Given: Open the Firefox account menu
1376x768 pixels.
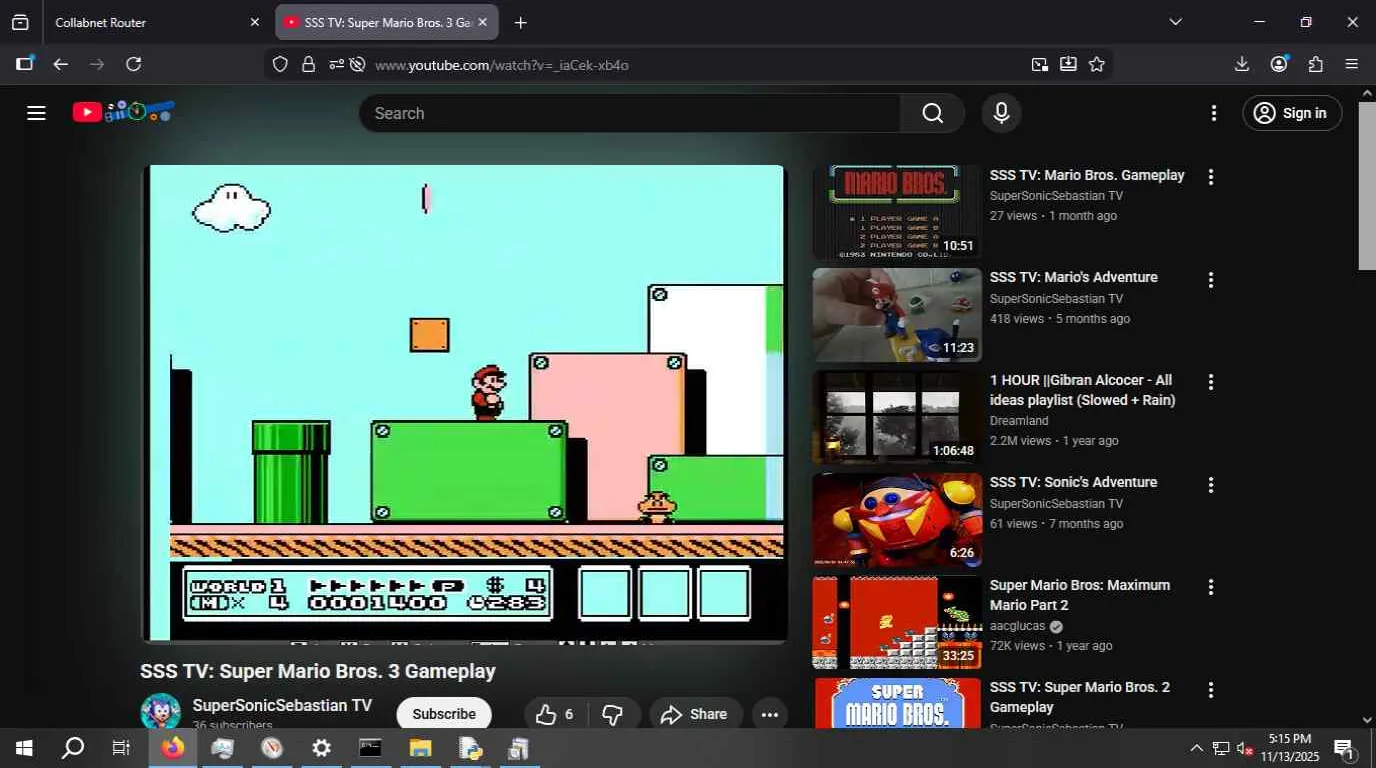Looking at the screenshot, I should (1279, 64).
